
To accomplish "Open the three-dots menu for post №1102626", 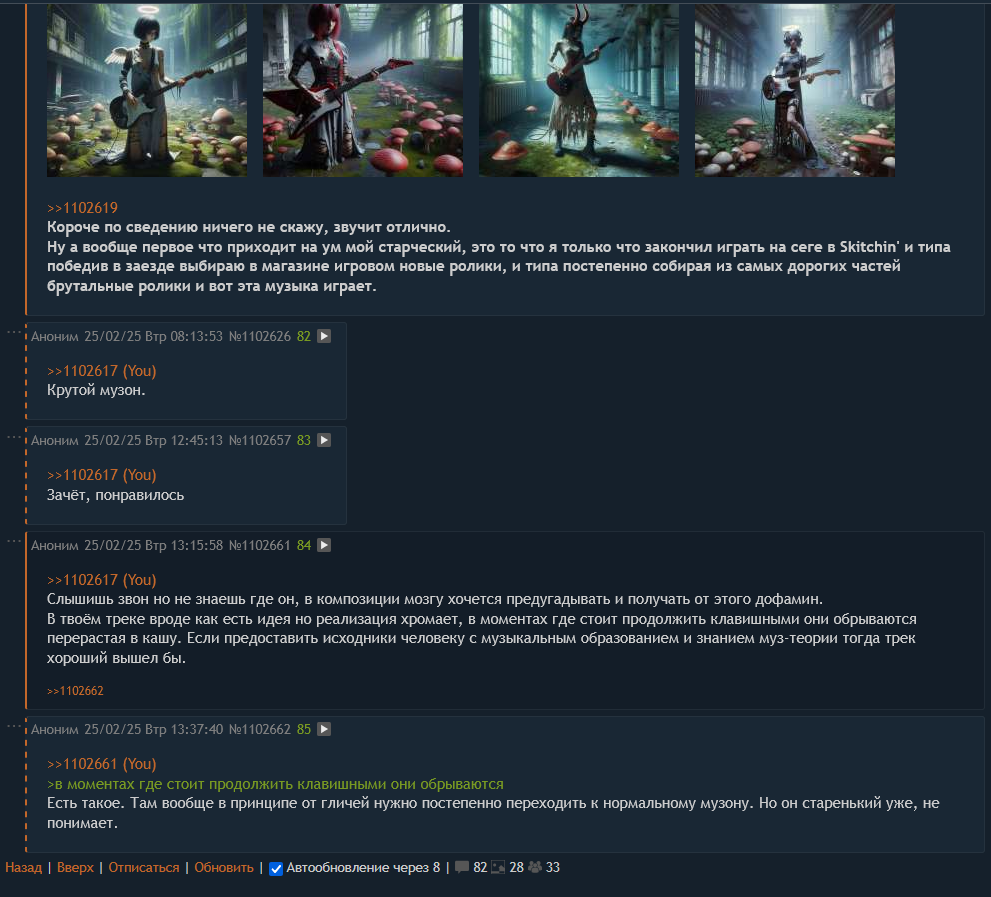I will tap(13, 332).
